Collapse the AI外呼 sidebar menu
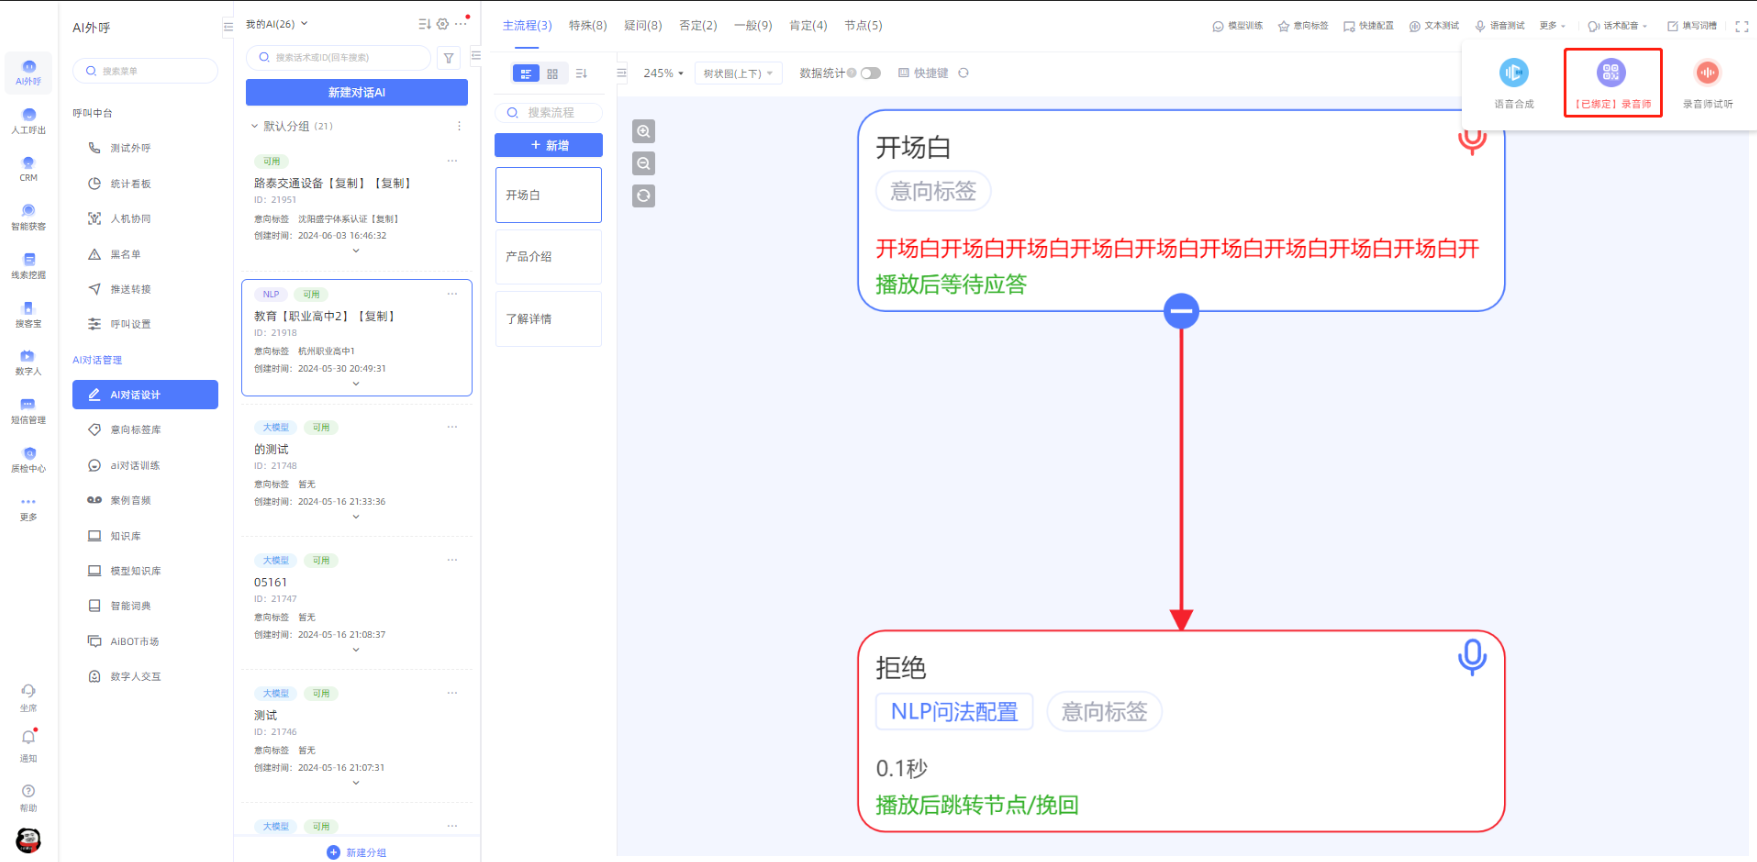 pos(227,27)
